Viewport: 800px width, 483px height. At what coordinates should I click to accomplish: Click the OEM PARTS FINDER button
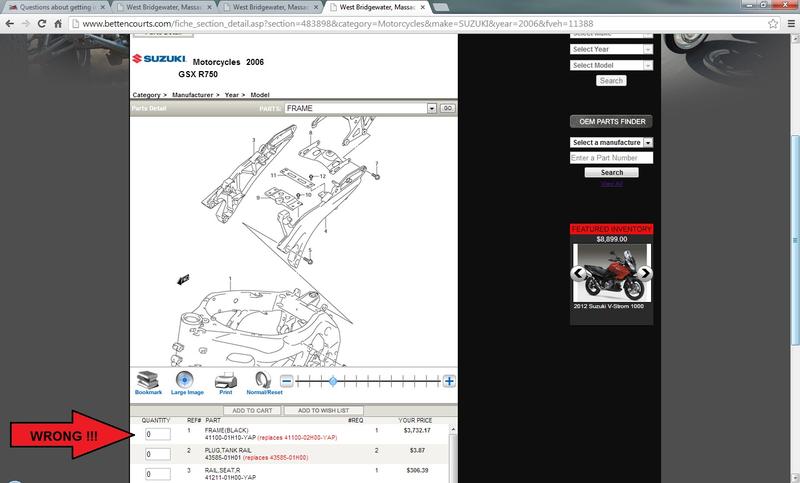pos(611,121)
